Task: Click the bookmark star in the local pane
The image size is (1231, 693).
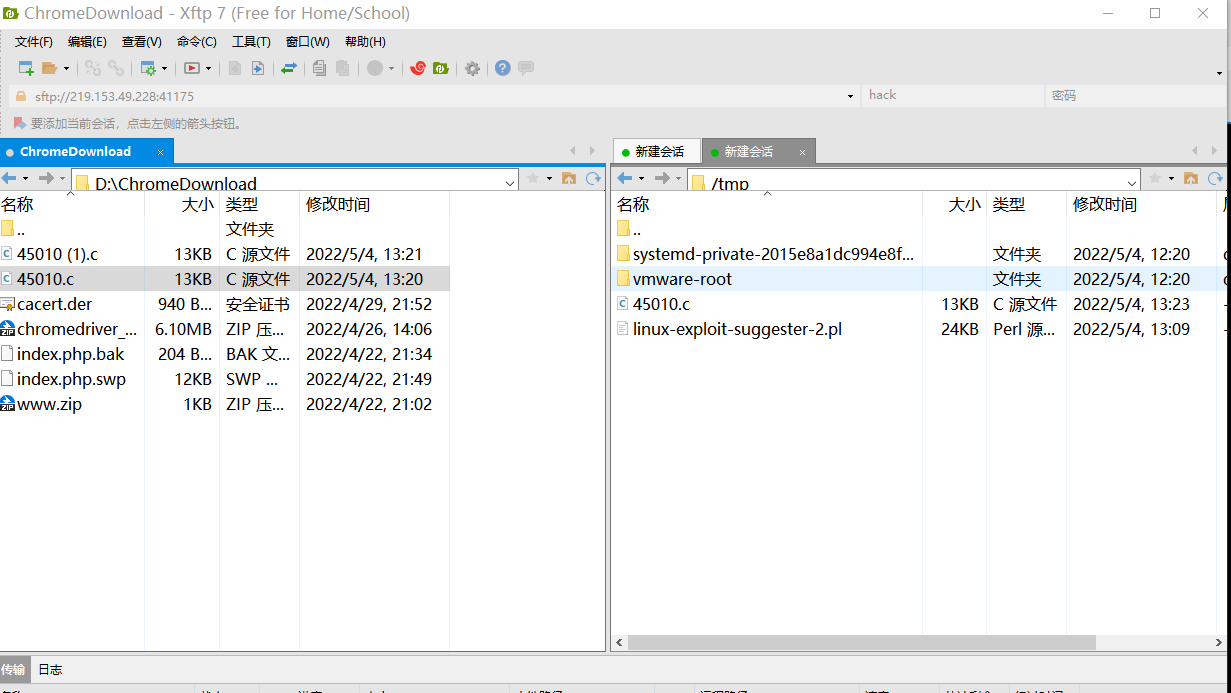Action: pos(533,178)
